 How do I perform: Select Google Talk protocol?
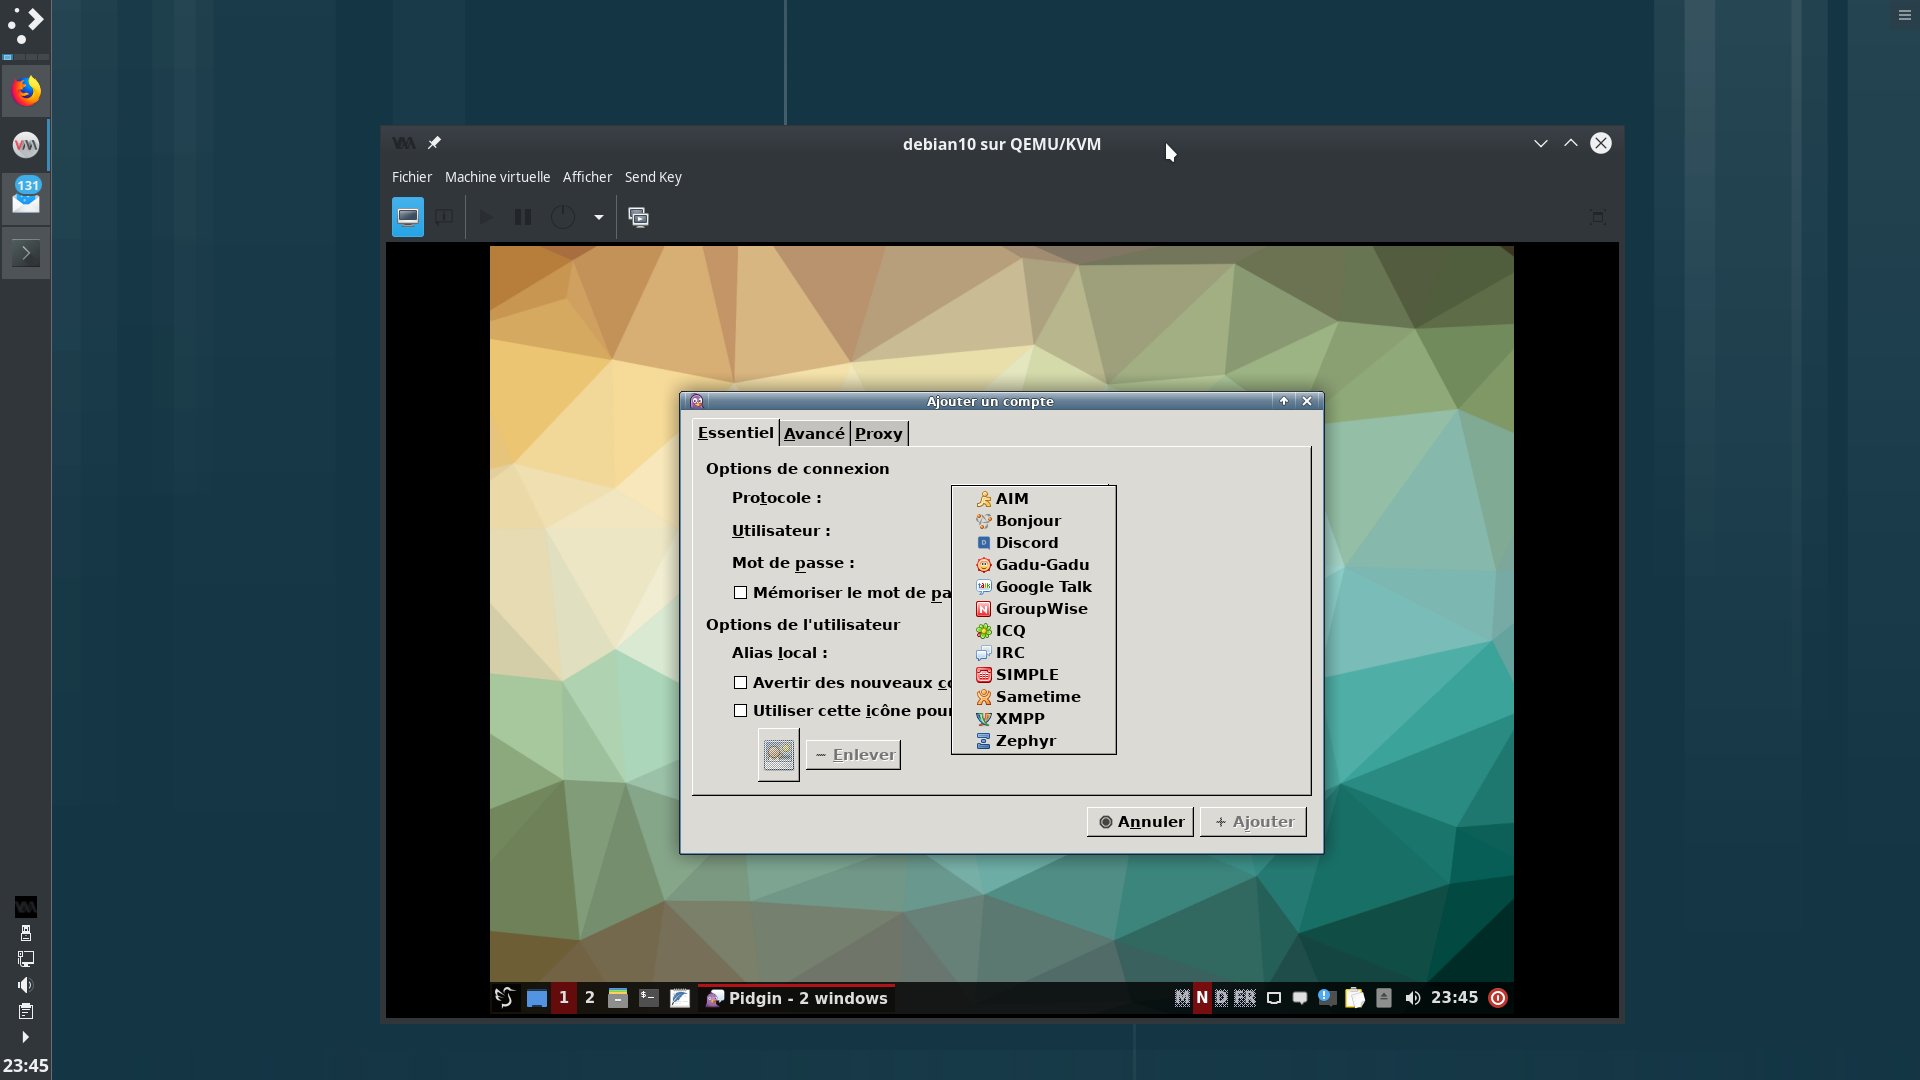1034,587
